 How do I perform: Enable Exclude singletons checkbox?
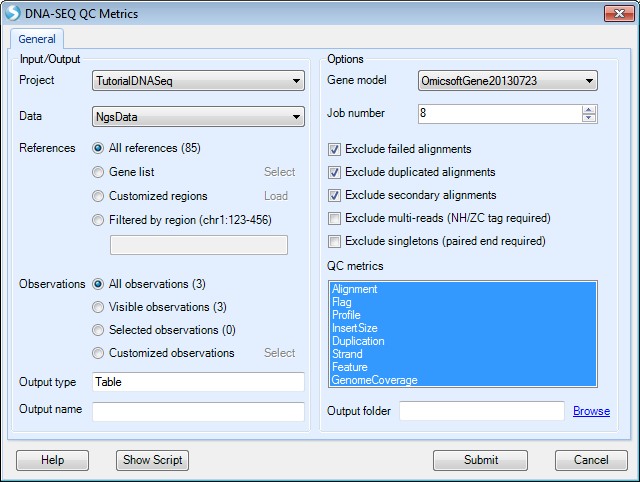334,241
